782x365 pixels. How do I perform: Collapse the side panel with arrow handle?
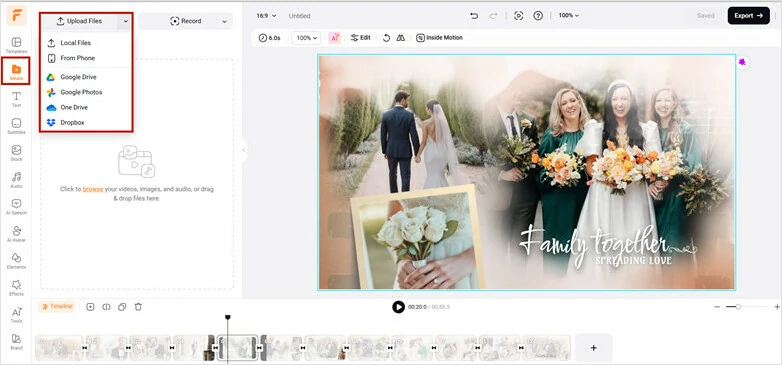point(243,150)
